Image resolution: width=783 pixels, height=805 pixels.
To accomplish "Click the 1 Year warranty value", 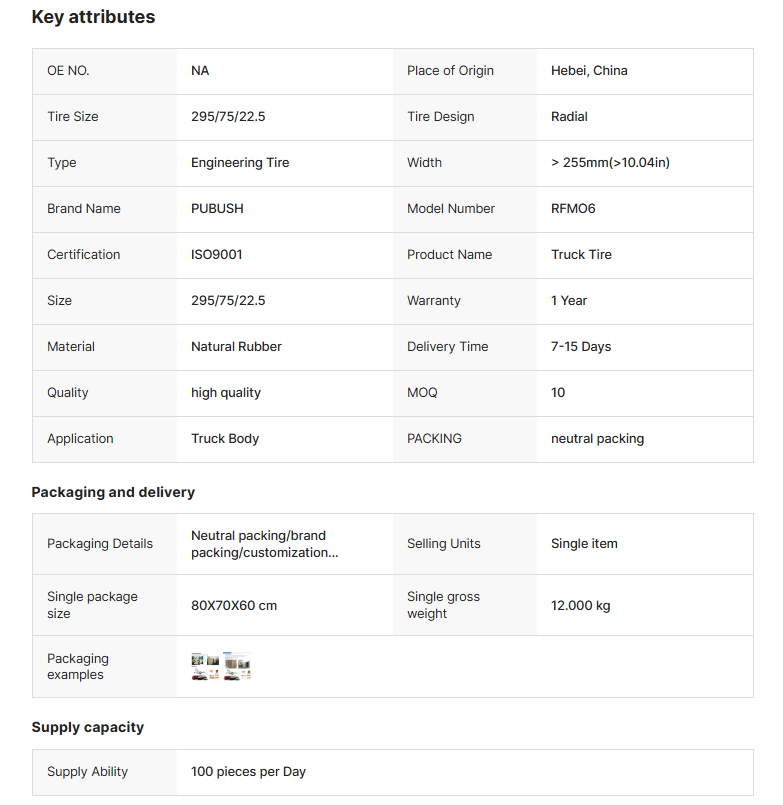I will point(569,301).
